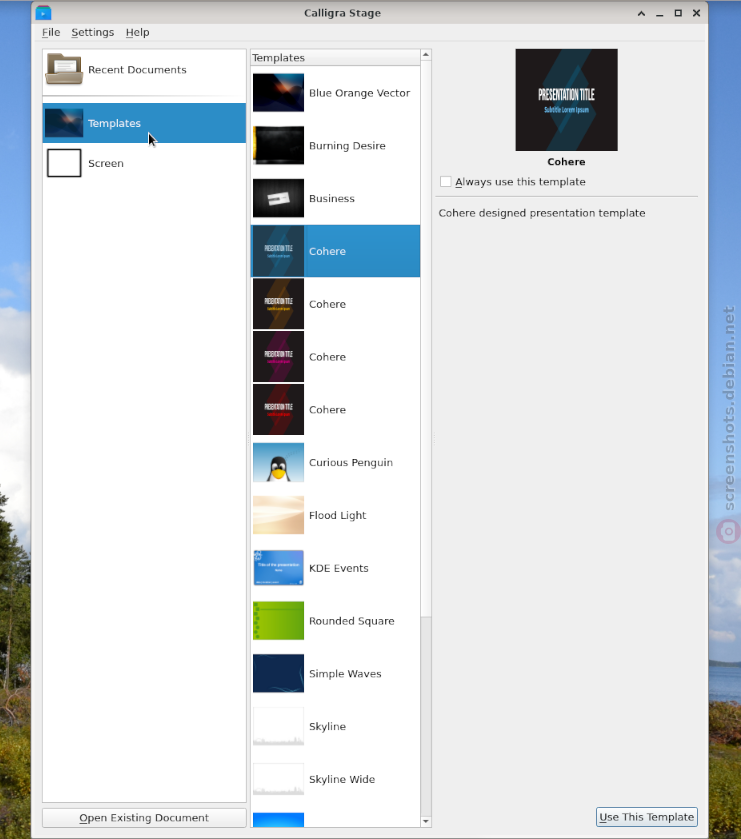741x839 pixels.
Task: Click the Calligra Stage title bar app icon
Action: coord(43,13)
